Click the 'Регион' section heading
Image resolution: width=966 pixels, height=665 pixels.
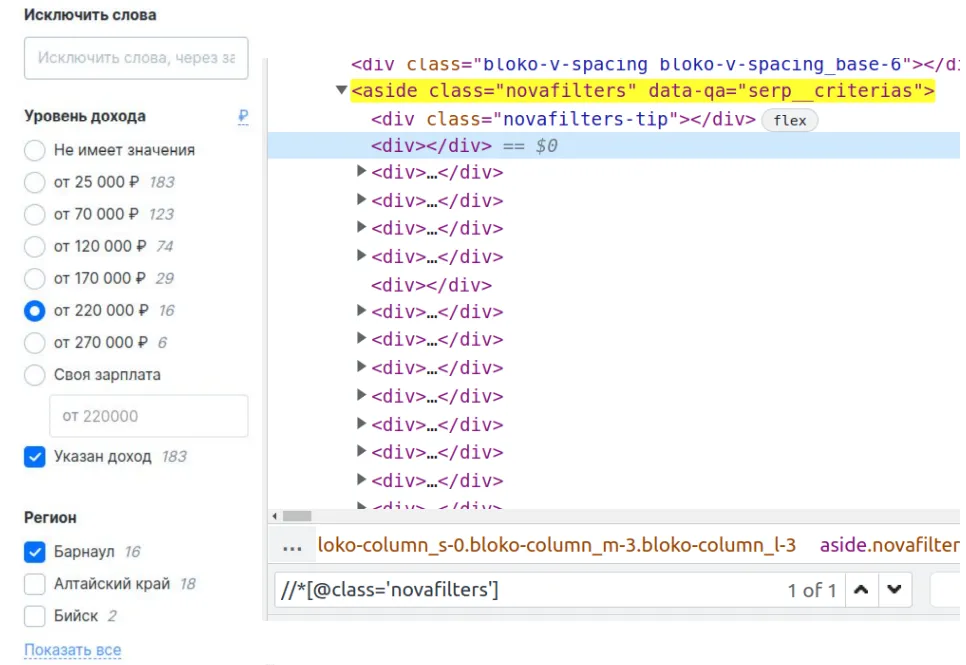point(51,518)
